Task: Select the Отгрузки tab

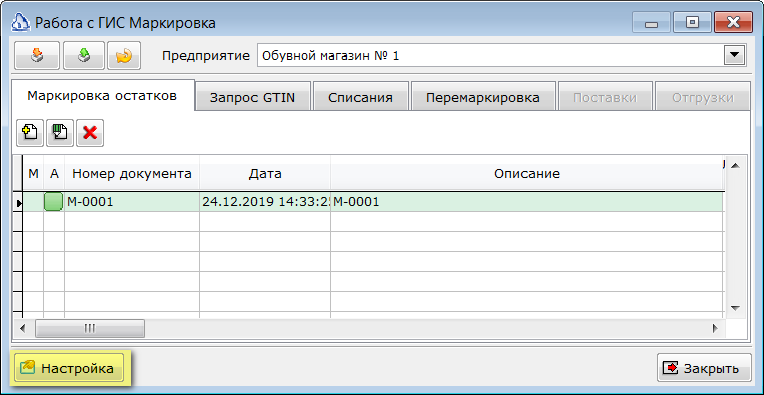Action: (x=703, y=97)
